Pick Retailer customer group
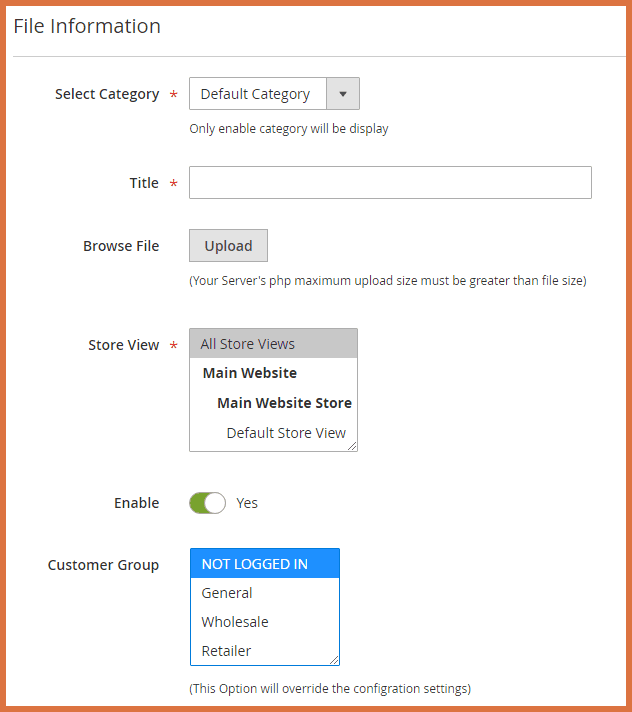The height and width of the screenshot is (712, 632). (x=226, y=651)
